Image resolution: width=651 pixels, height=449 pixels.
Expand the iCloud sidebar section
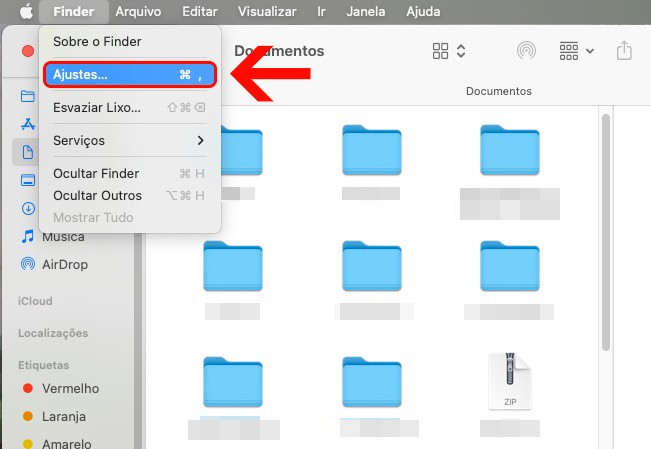point(35,301)
